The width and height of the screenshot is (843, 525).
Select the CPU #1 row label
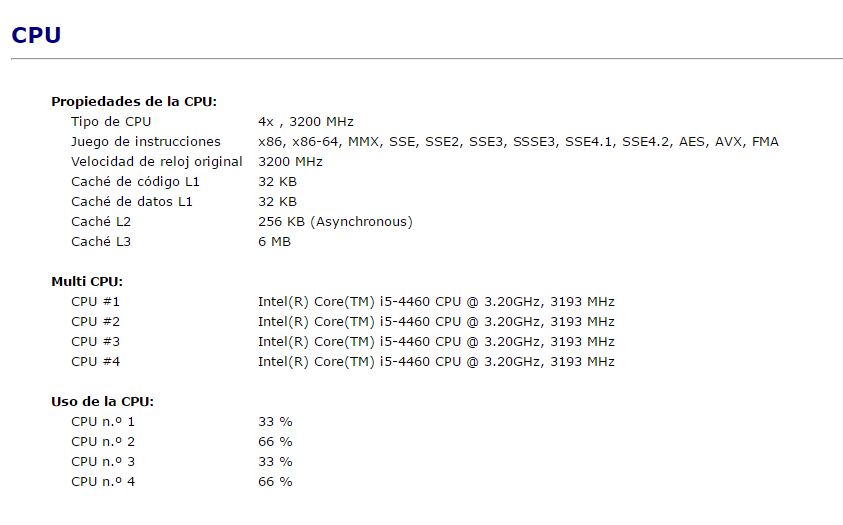point(95,302)
